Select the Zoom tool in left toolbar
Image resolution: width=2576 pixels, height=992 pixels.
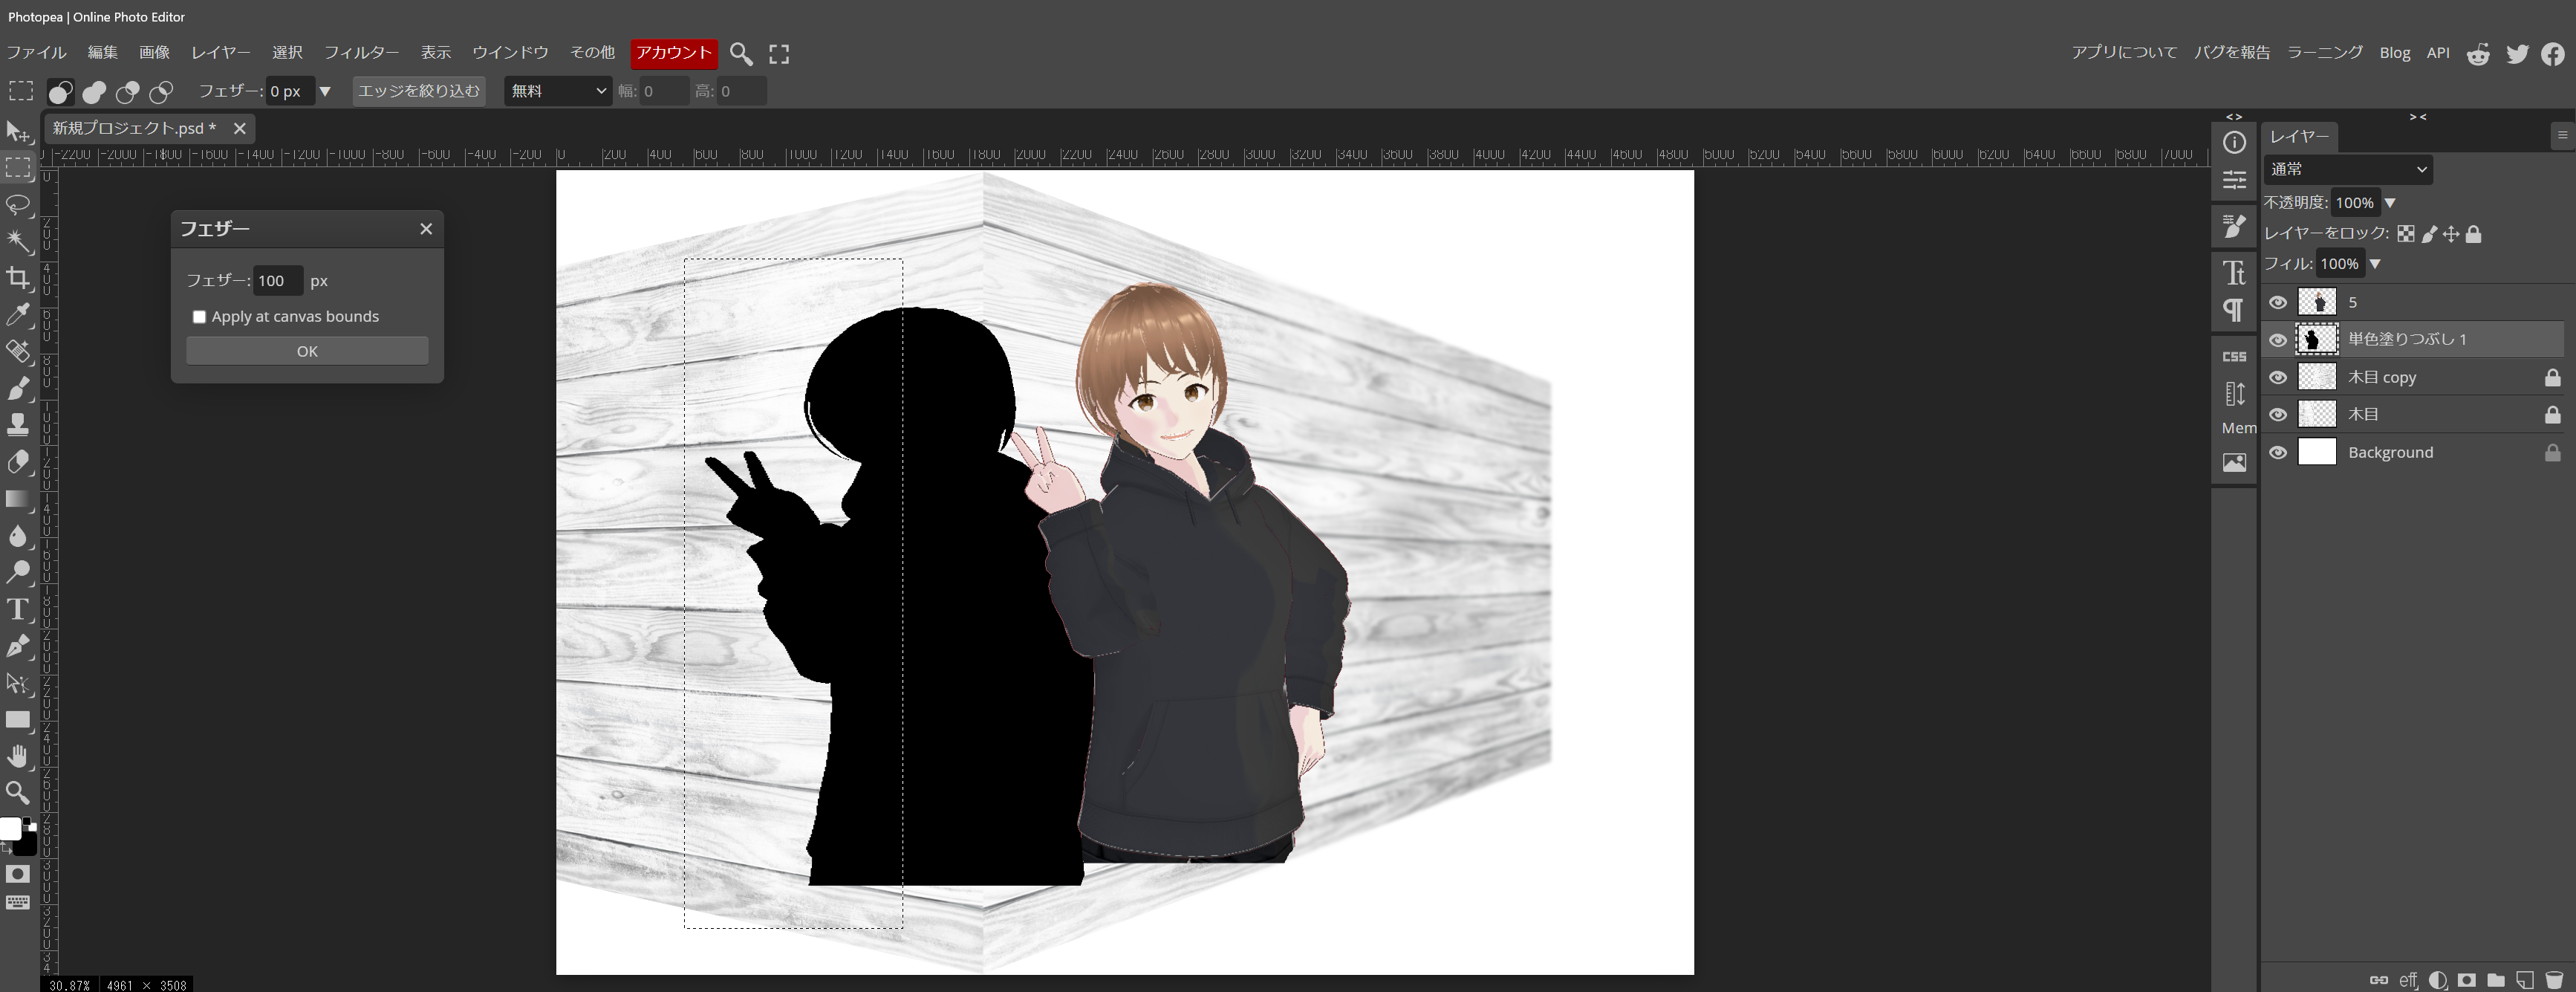18,793
